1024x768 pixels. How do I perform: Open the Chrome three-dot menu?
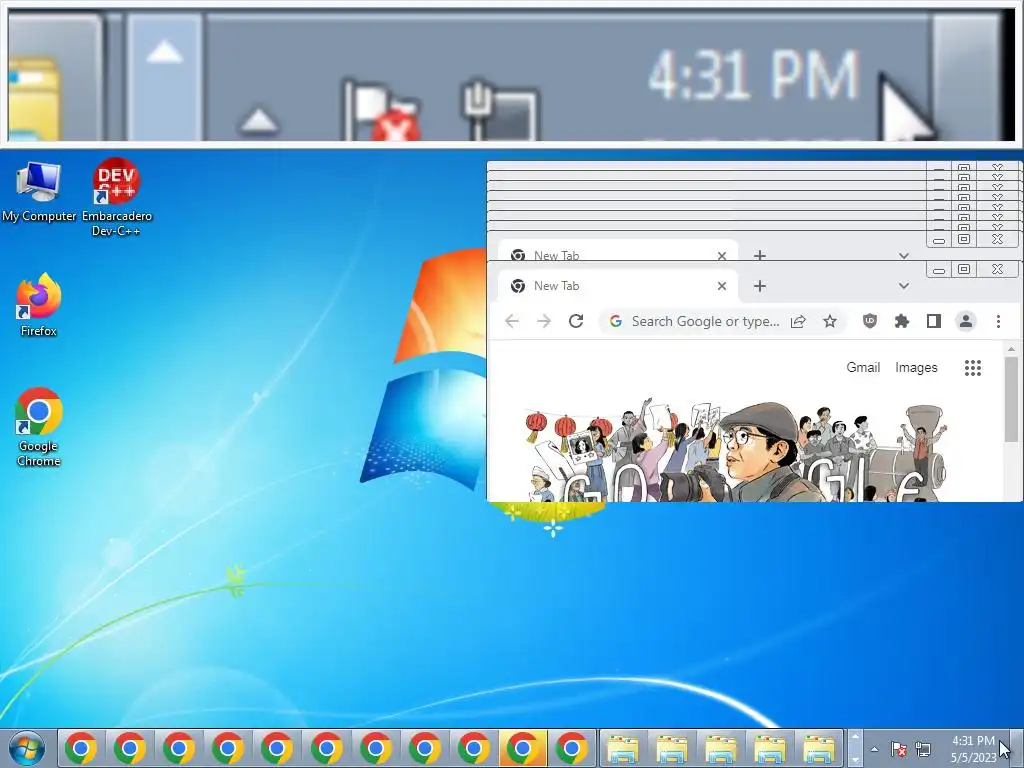pyautogui.click(x=998, y=321)
